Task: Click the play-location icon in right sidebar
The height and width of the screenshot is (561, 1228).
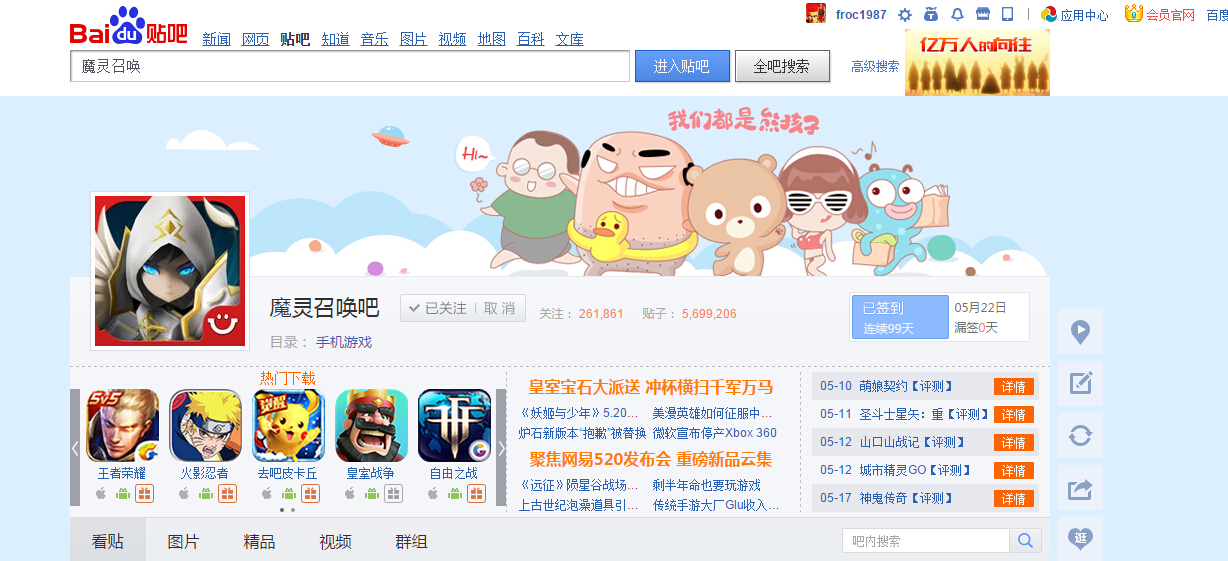Action: 1080,332
